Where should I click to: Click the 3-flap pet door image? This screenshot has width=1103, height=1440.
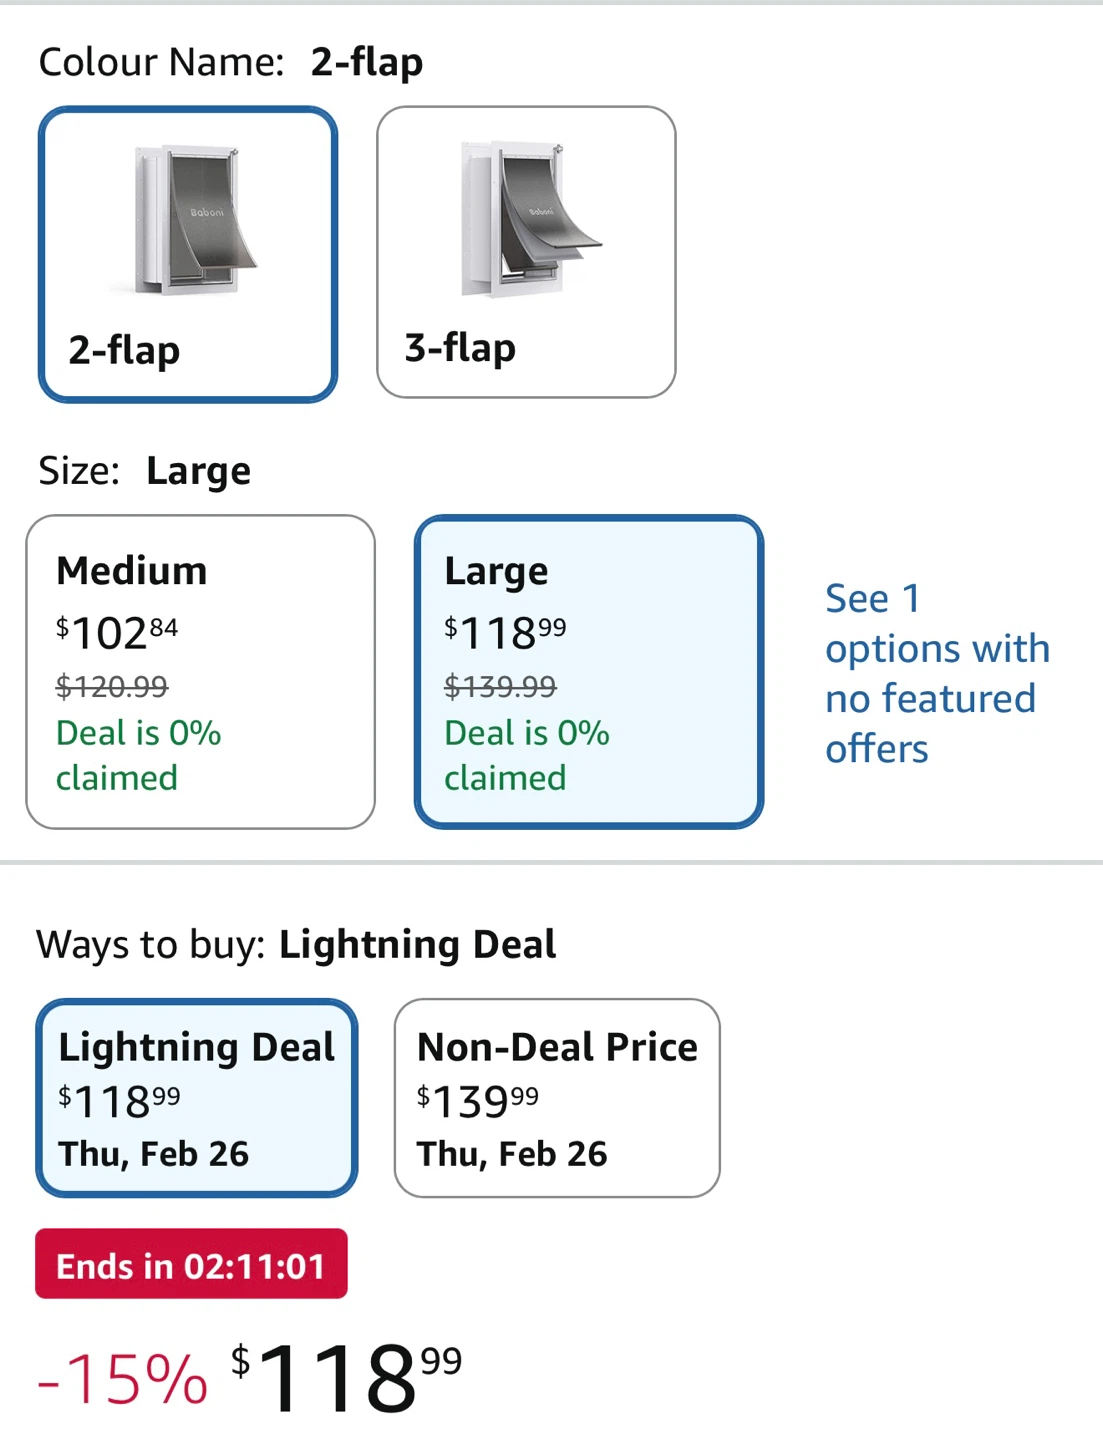tap(528, 220)
